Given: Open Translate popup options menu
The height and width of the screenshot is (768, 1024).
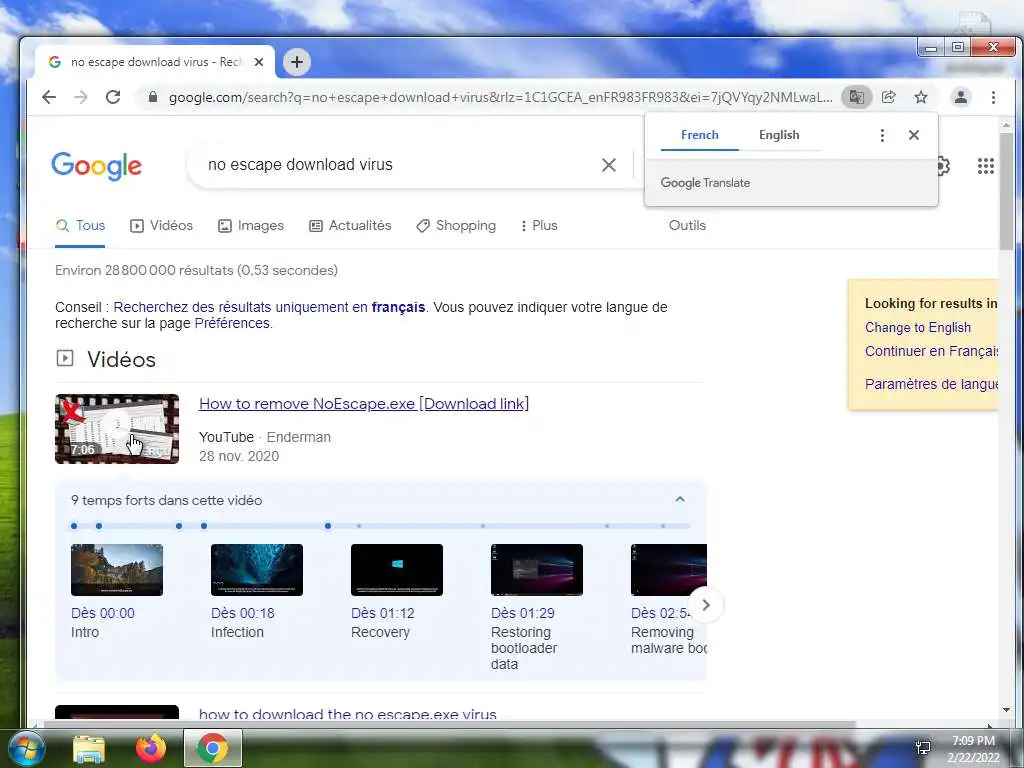Looking at the screenshot, I should (882, 135).
